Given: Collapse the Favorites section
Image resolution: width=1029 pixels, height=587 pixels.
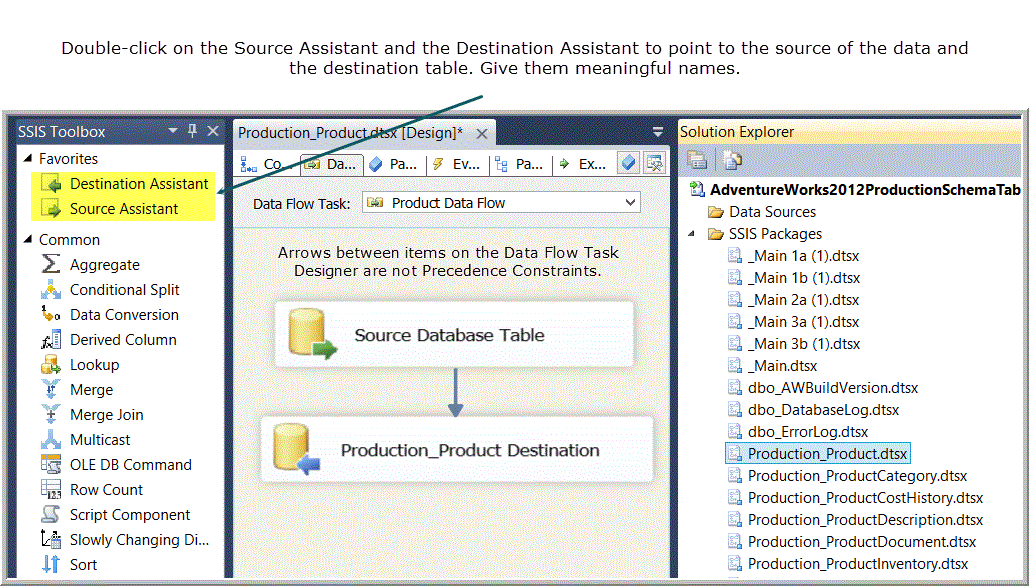Looking at the screenshot, I should point(27,159).
